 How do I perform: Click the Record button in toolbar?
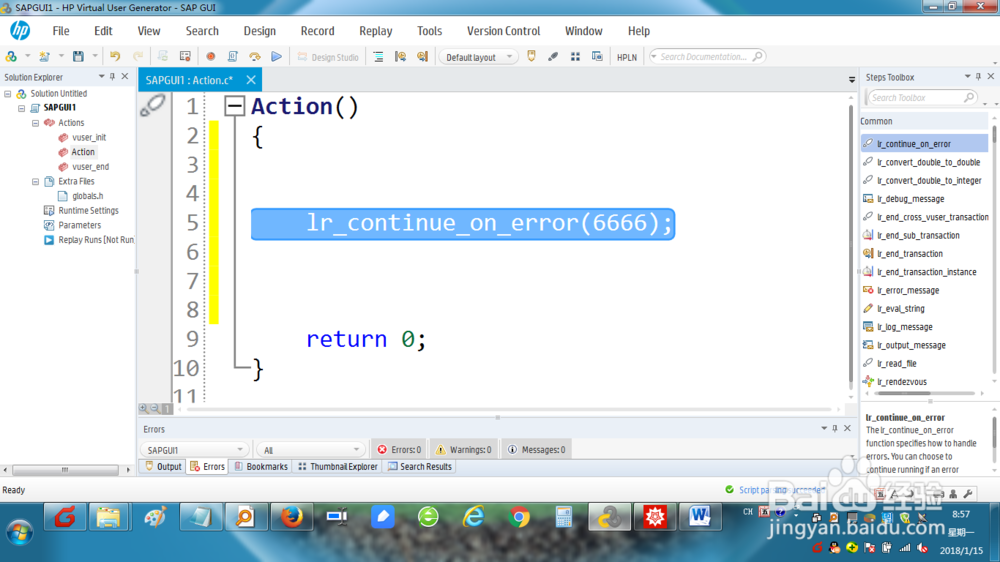(210, 57)
